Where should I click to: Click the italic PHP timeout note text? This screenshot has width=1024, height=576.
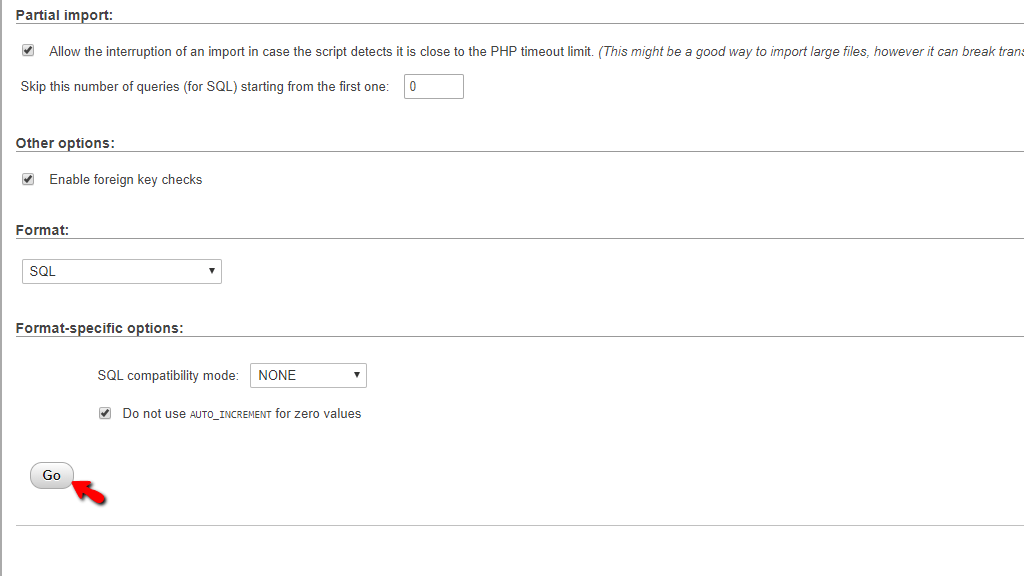[810, 51]
